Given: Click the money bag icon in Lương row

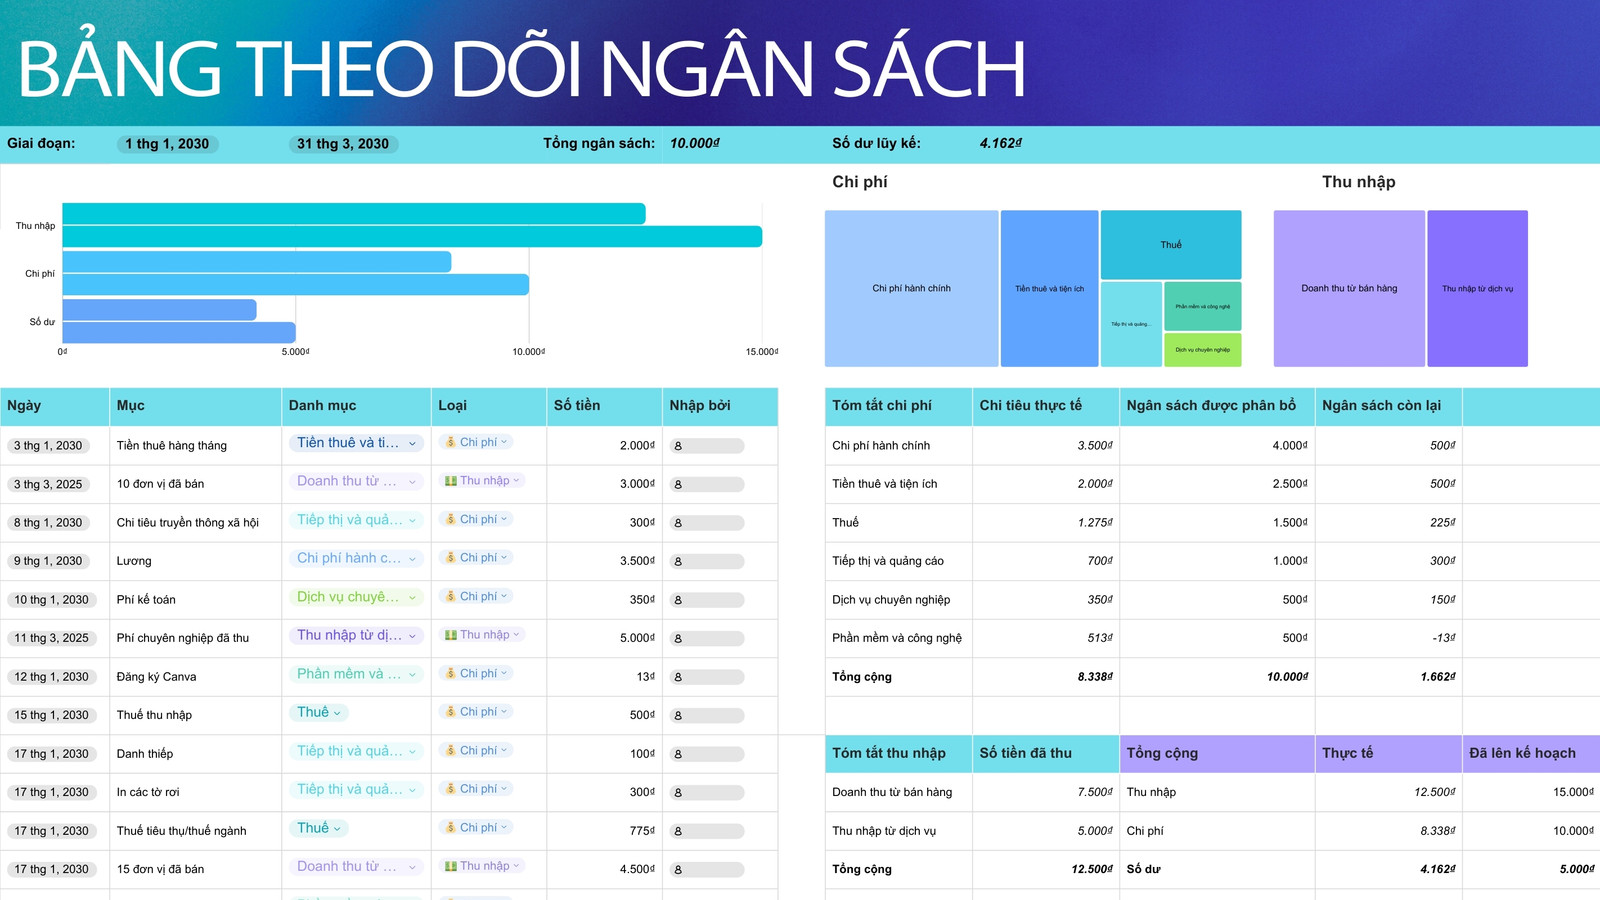Looking at the screenshot, I should coord(451,558).
